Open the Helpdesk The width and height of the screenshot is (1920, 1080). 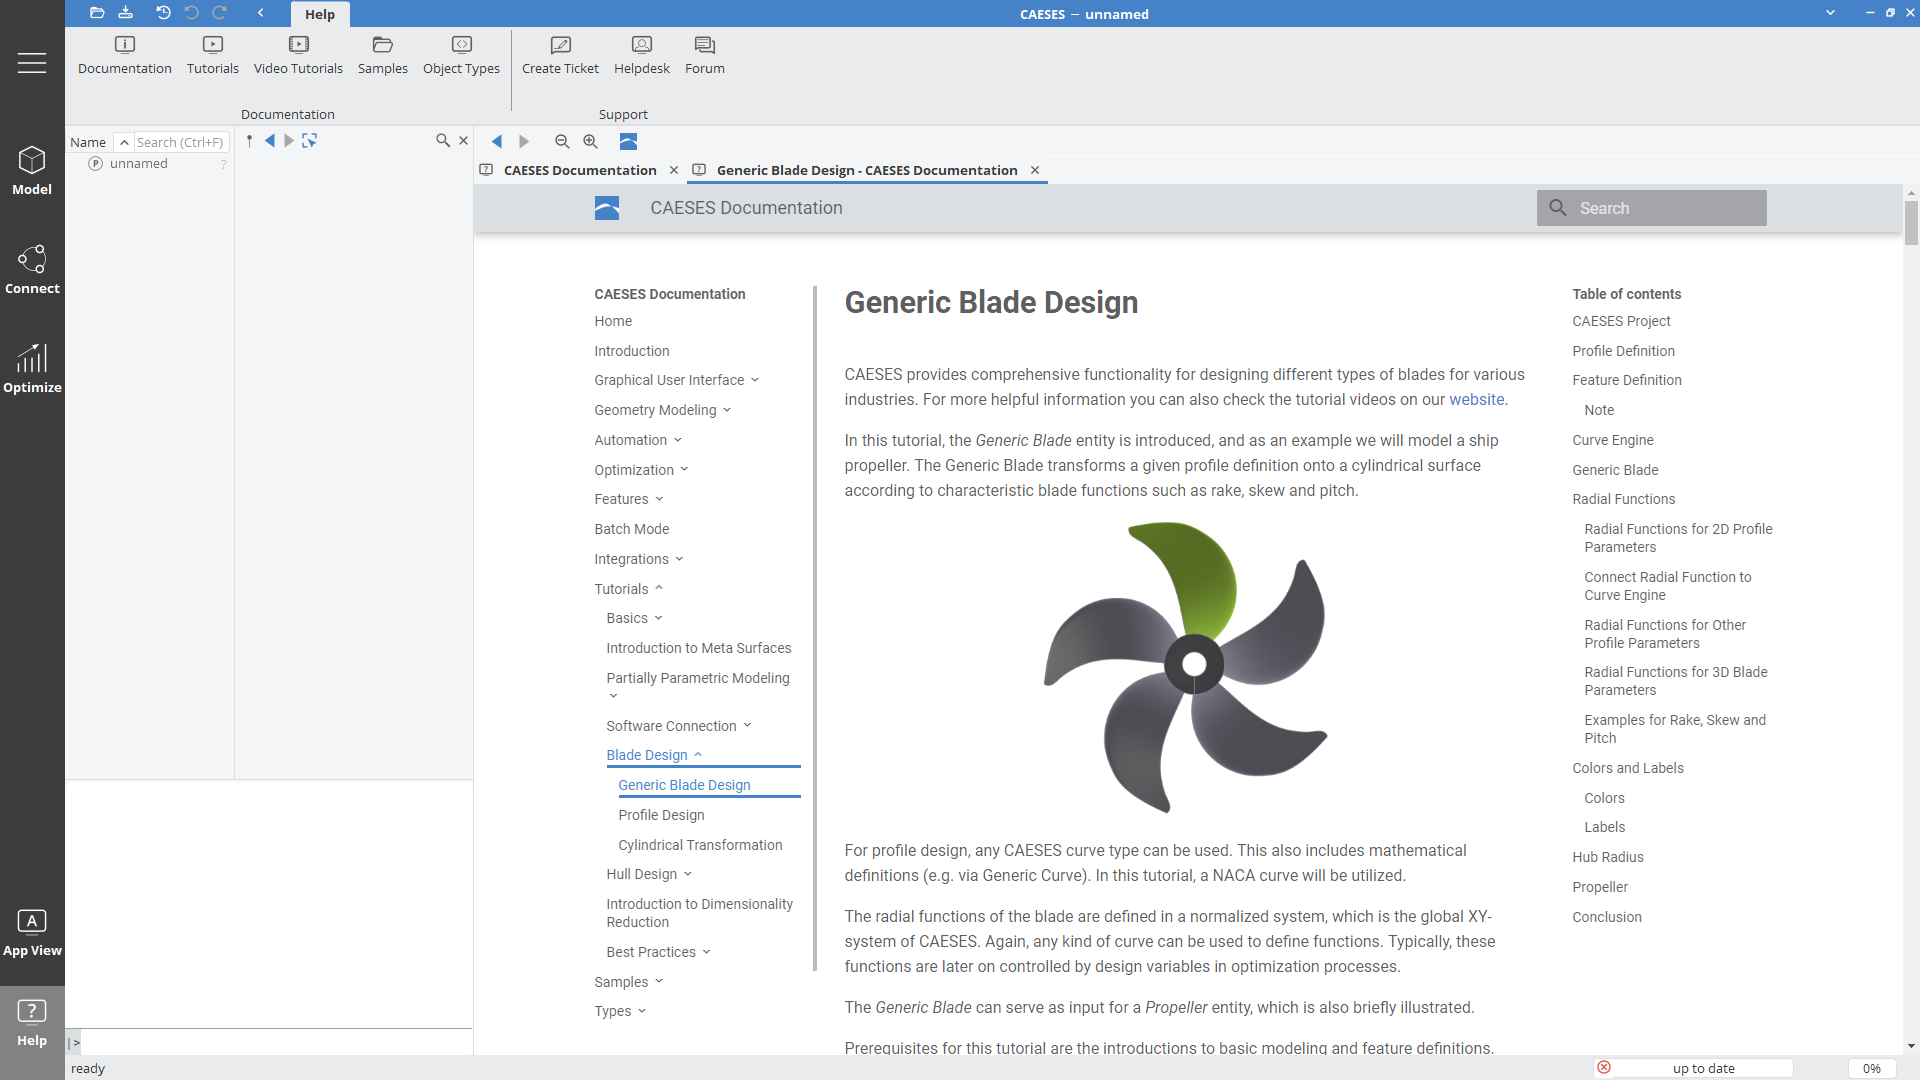pos(642,55)
